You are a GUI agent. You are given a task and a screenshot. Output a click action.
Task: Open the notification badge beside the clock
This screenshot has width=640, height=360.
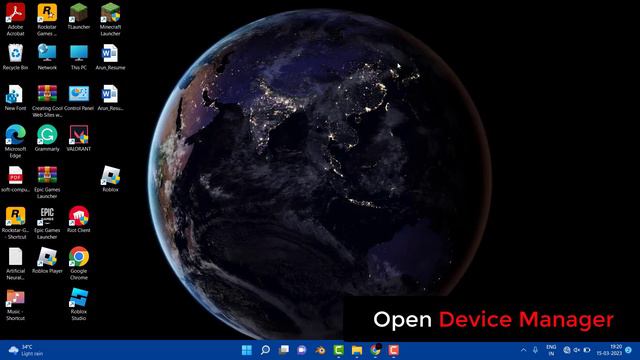coord(629,350)
